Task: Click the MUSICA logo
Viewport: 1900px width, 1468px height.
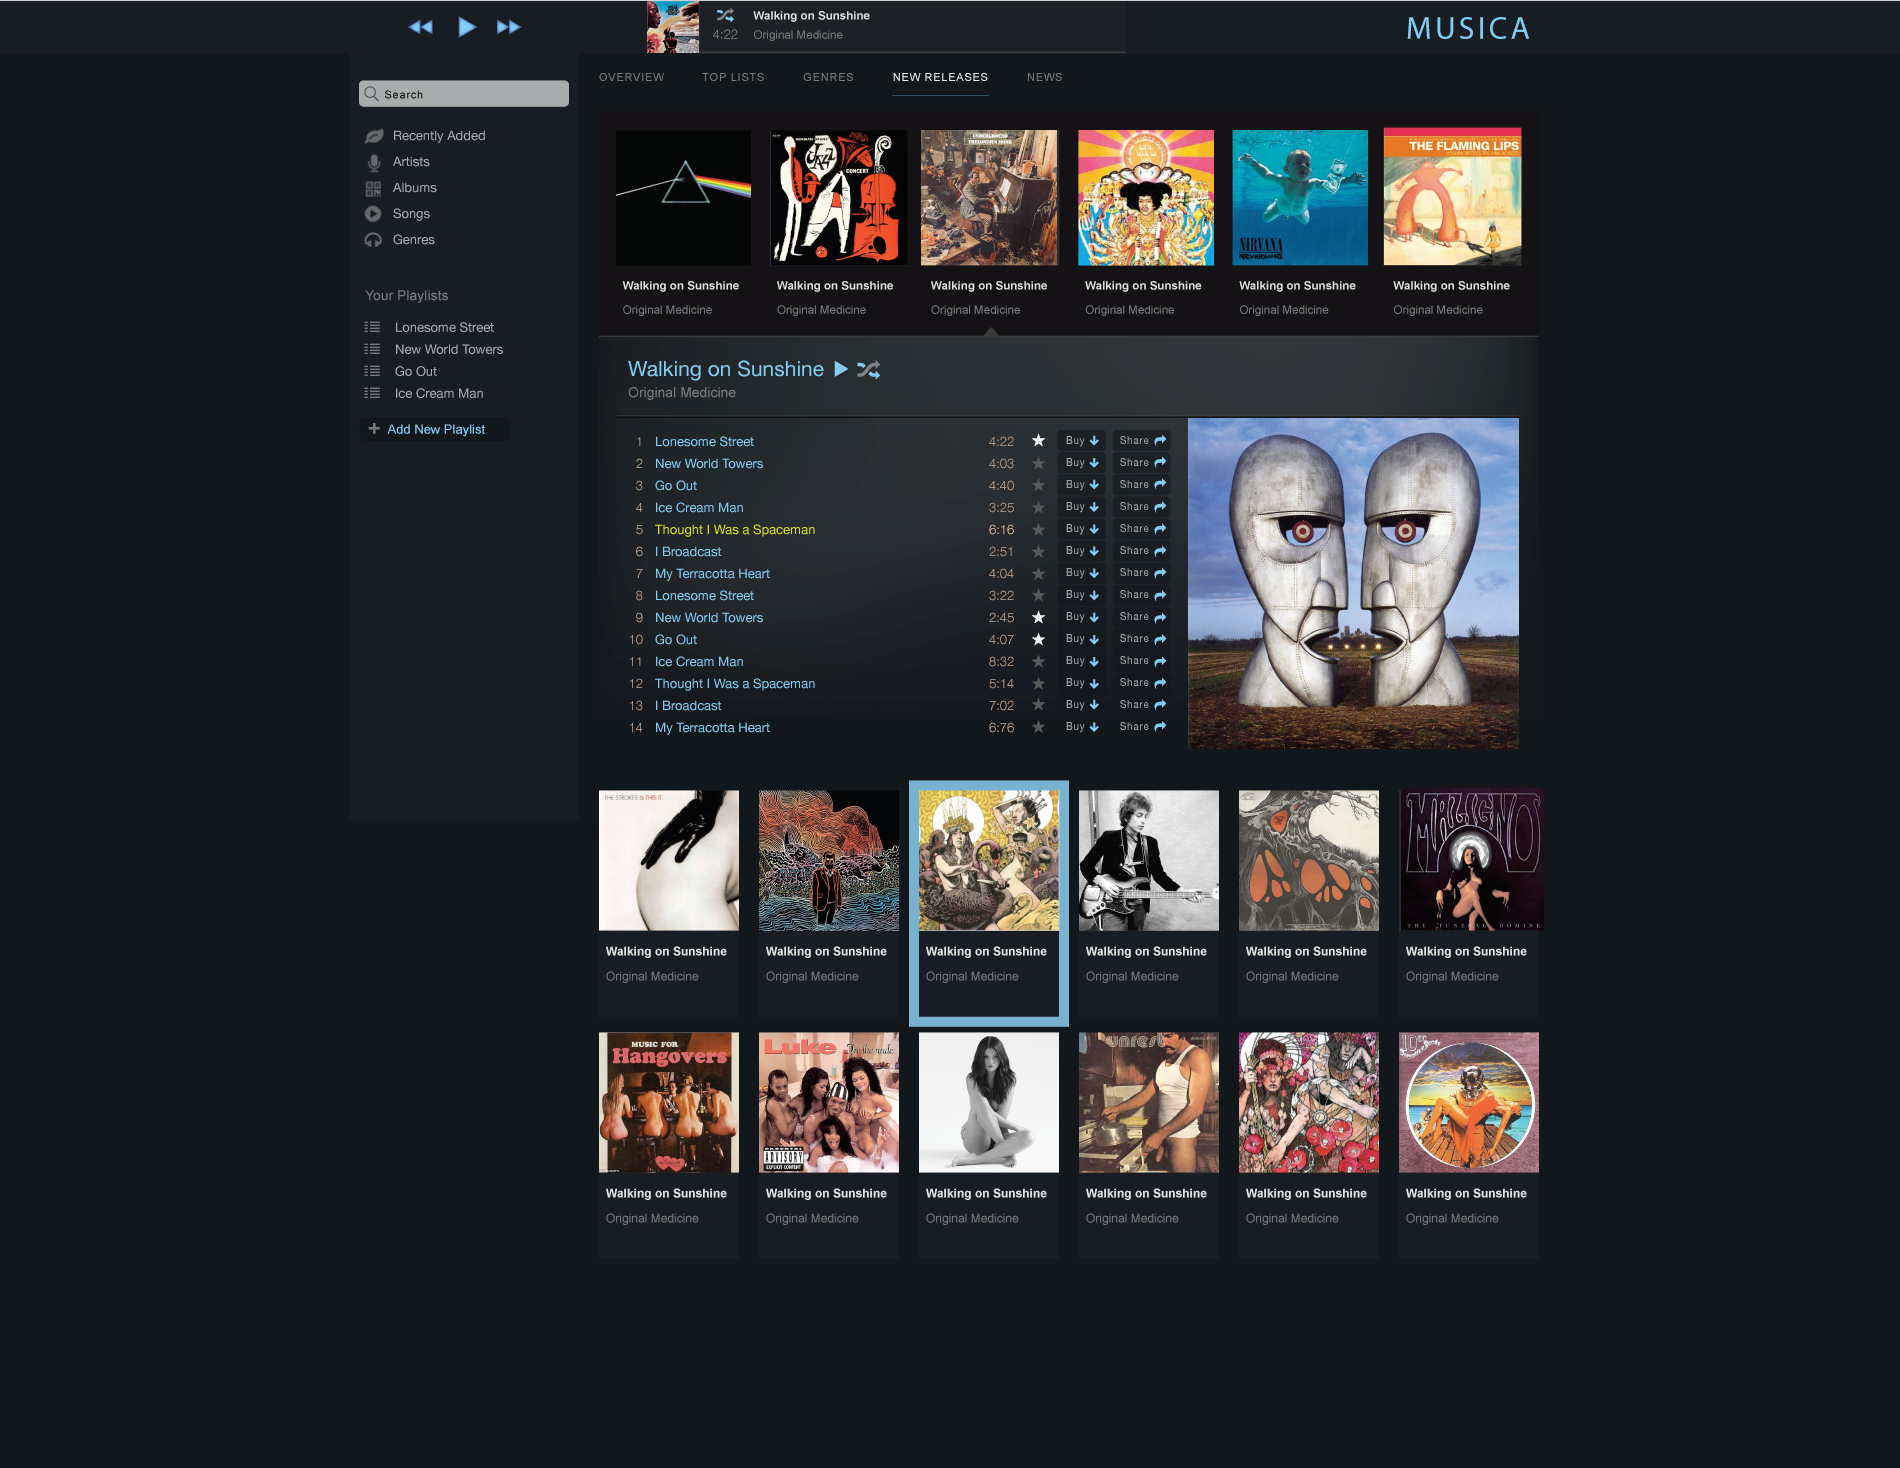Action: pos(1468,28)
